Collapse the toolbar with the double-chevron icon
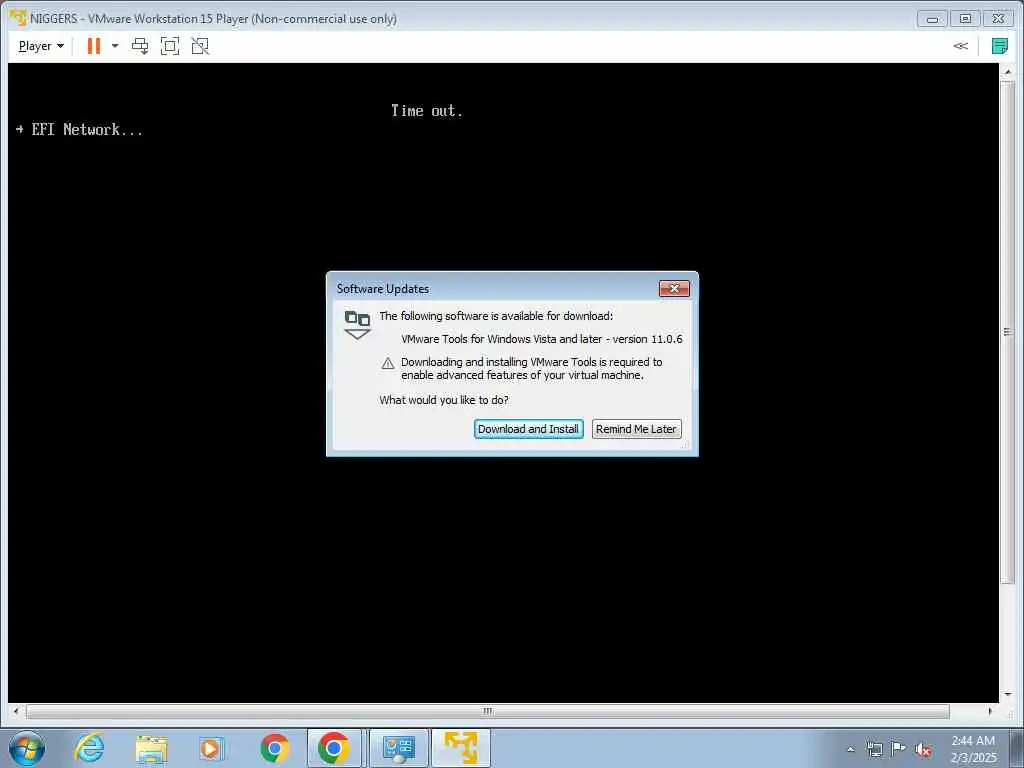This screenshot has height=768, width=1024. click(960, 46)
